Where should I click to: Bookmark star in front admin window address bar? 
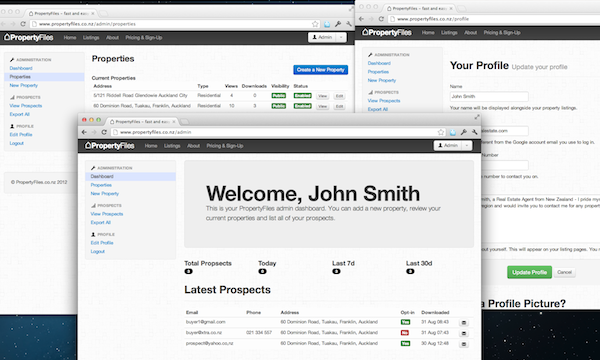tap(441, 132)
